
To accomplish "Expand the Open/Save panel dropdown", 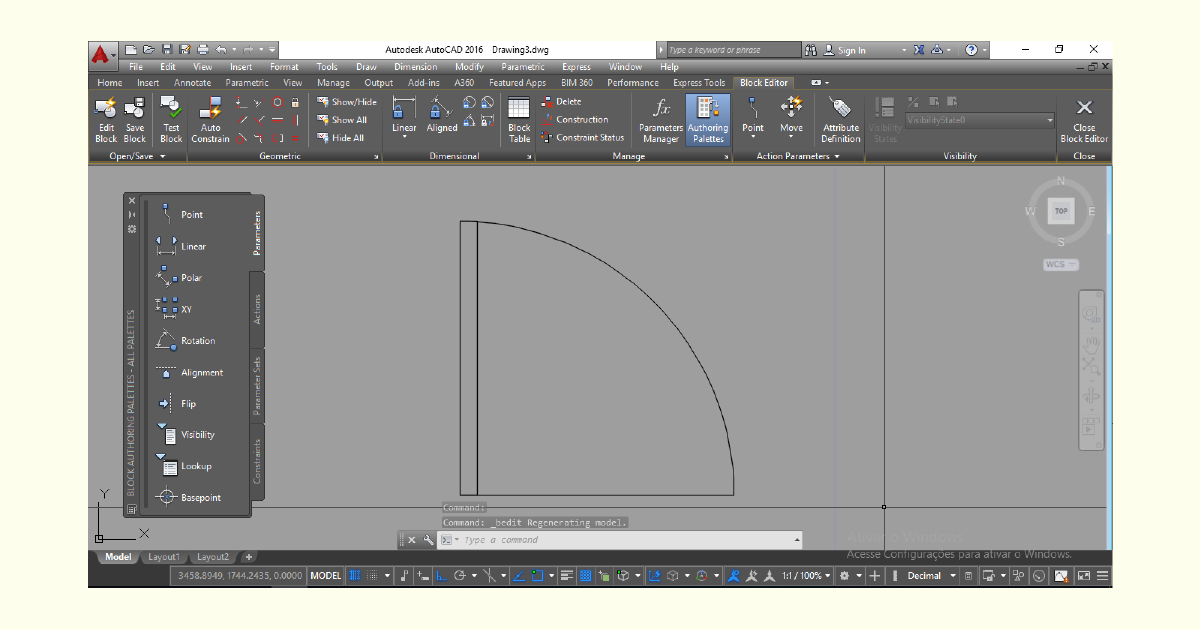I will pyautogui.click(x=138, y=156).
